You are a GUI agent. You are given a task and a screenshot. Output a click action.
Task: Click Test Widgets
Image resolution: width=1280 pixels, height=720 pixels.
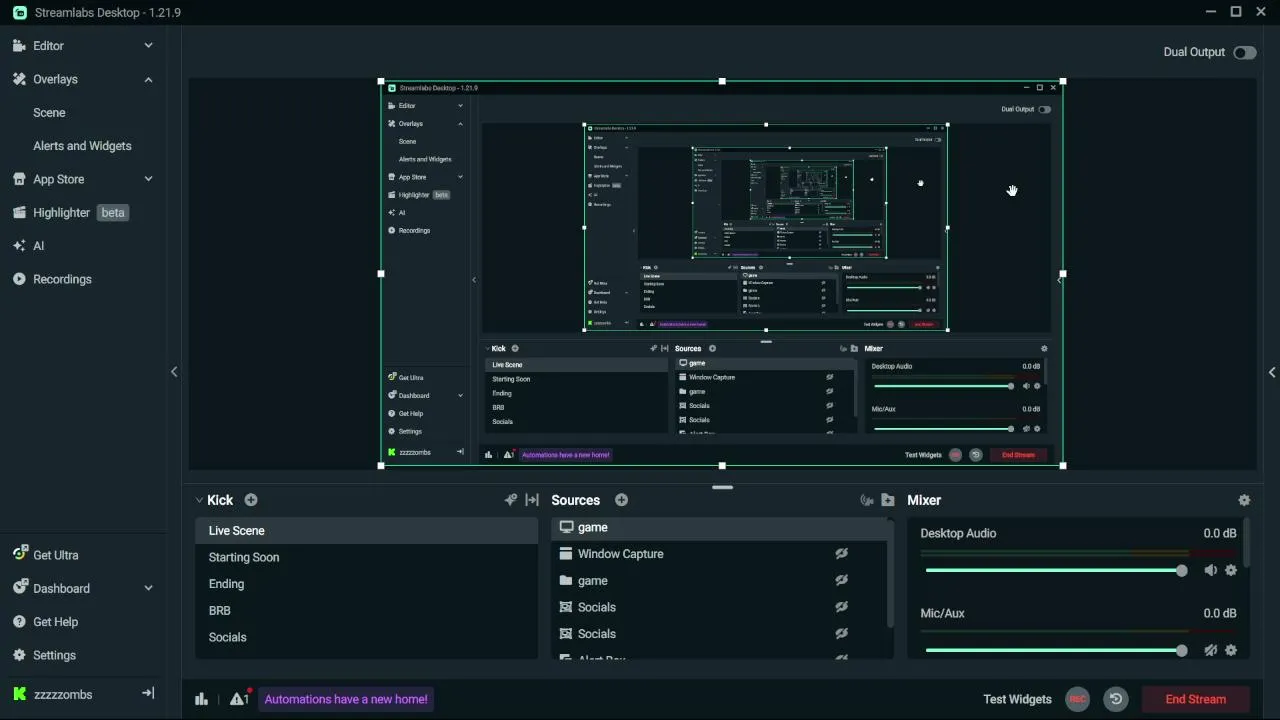coord(1017,699)
